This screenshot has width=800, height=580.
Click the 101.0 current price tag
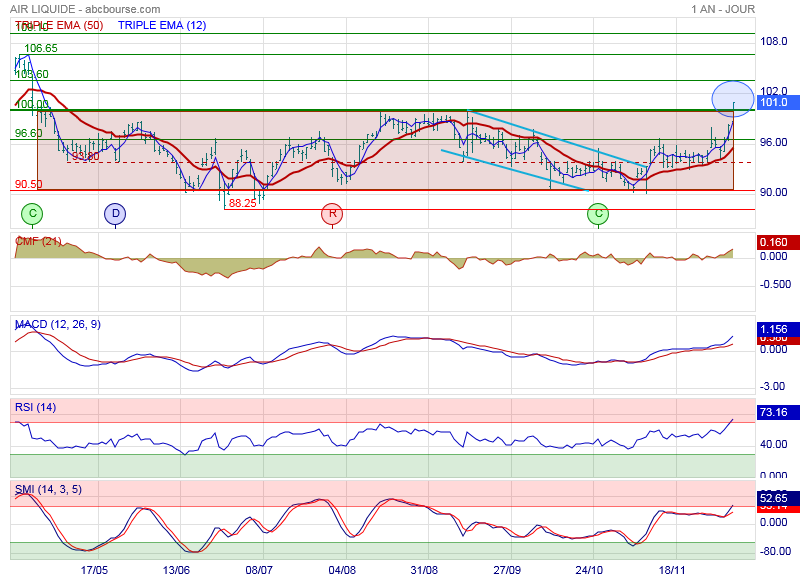pos(774,102)
